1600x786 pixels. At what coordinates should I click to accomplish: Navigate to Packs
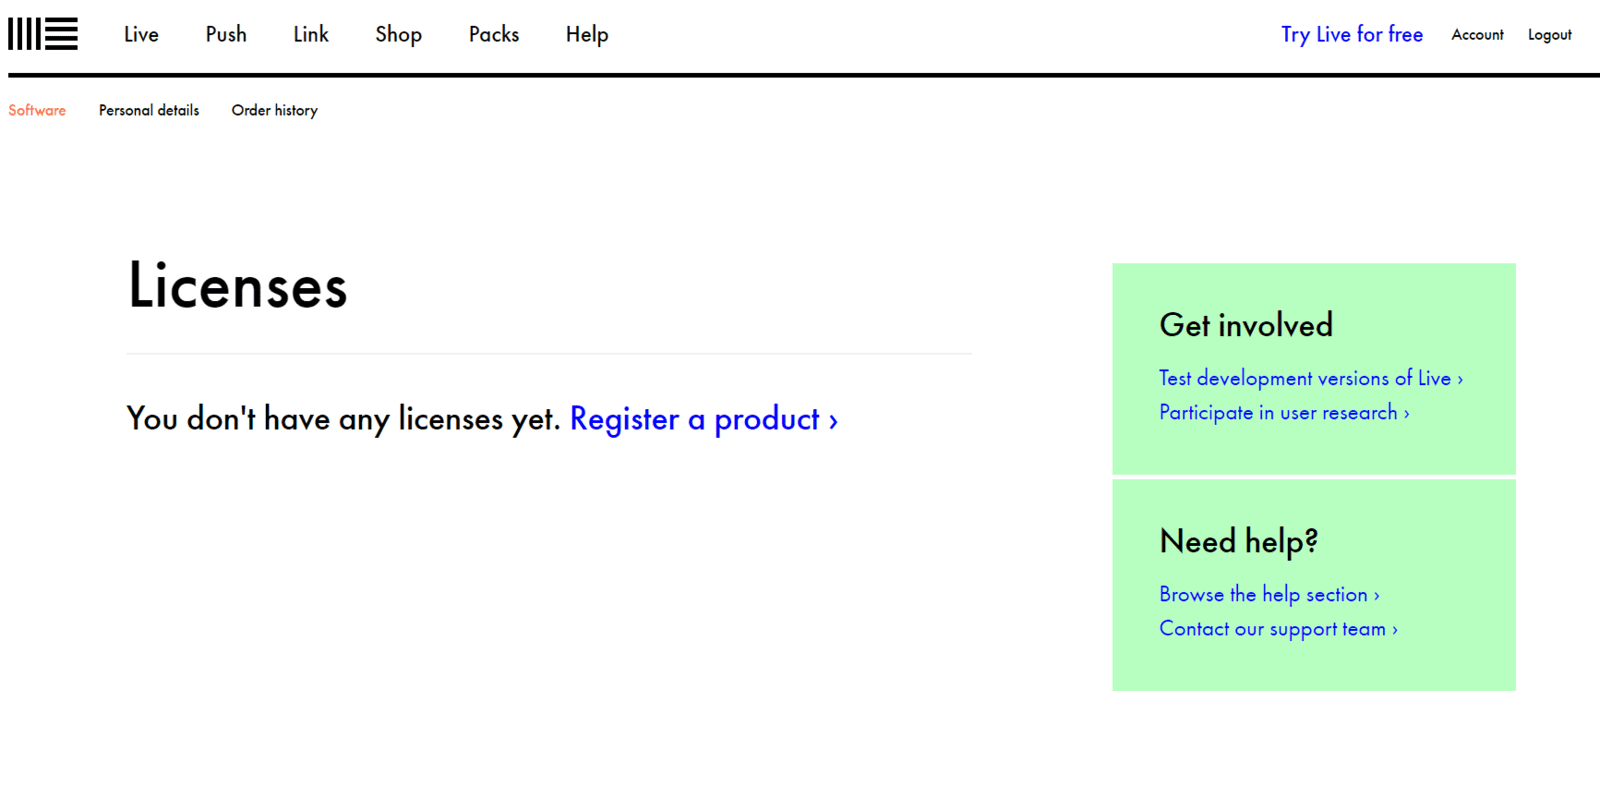(494, 34)
